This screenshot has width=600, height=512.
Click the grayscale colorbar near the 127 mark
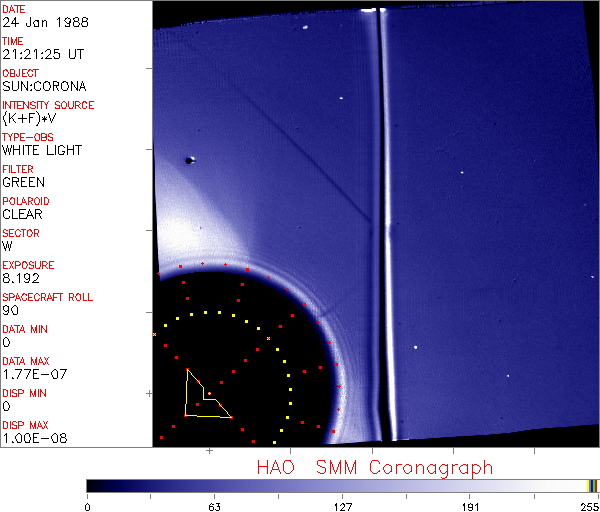[x=342, y=485]
